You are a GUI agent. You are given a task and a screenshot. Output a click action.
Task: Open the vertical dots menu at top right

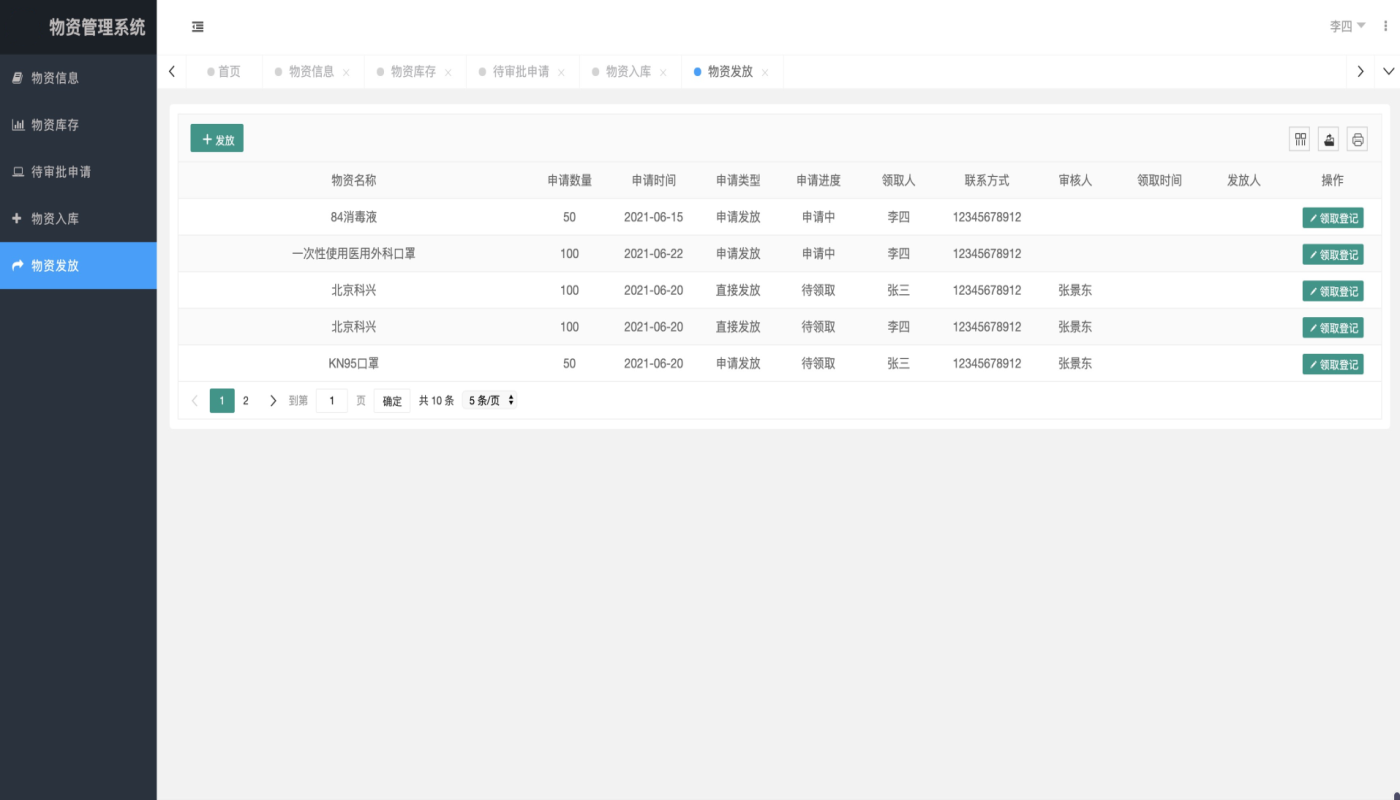coord(1385,27)
